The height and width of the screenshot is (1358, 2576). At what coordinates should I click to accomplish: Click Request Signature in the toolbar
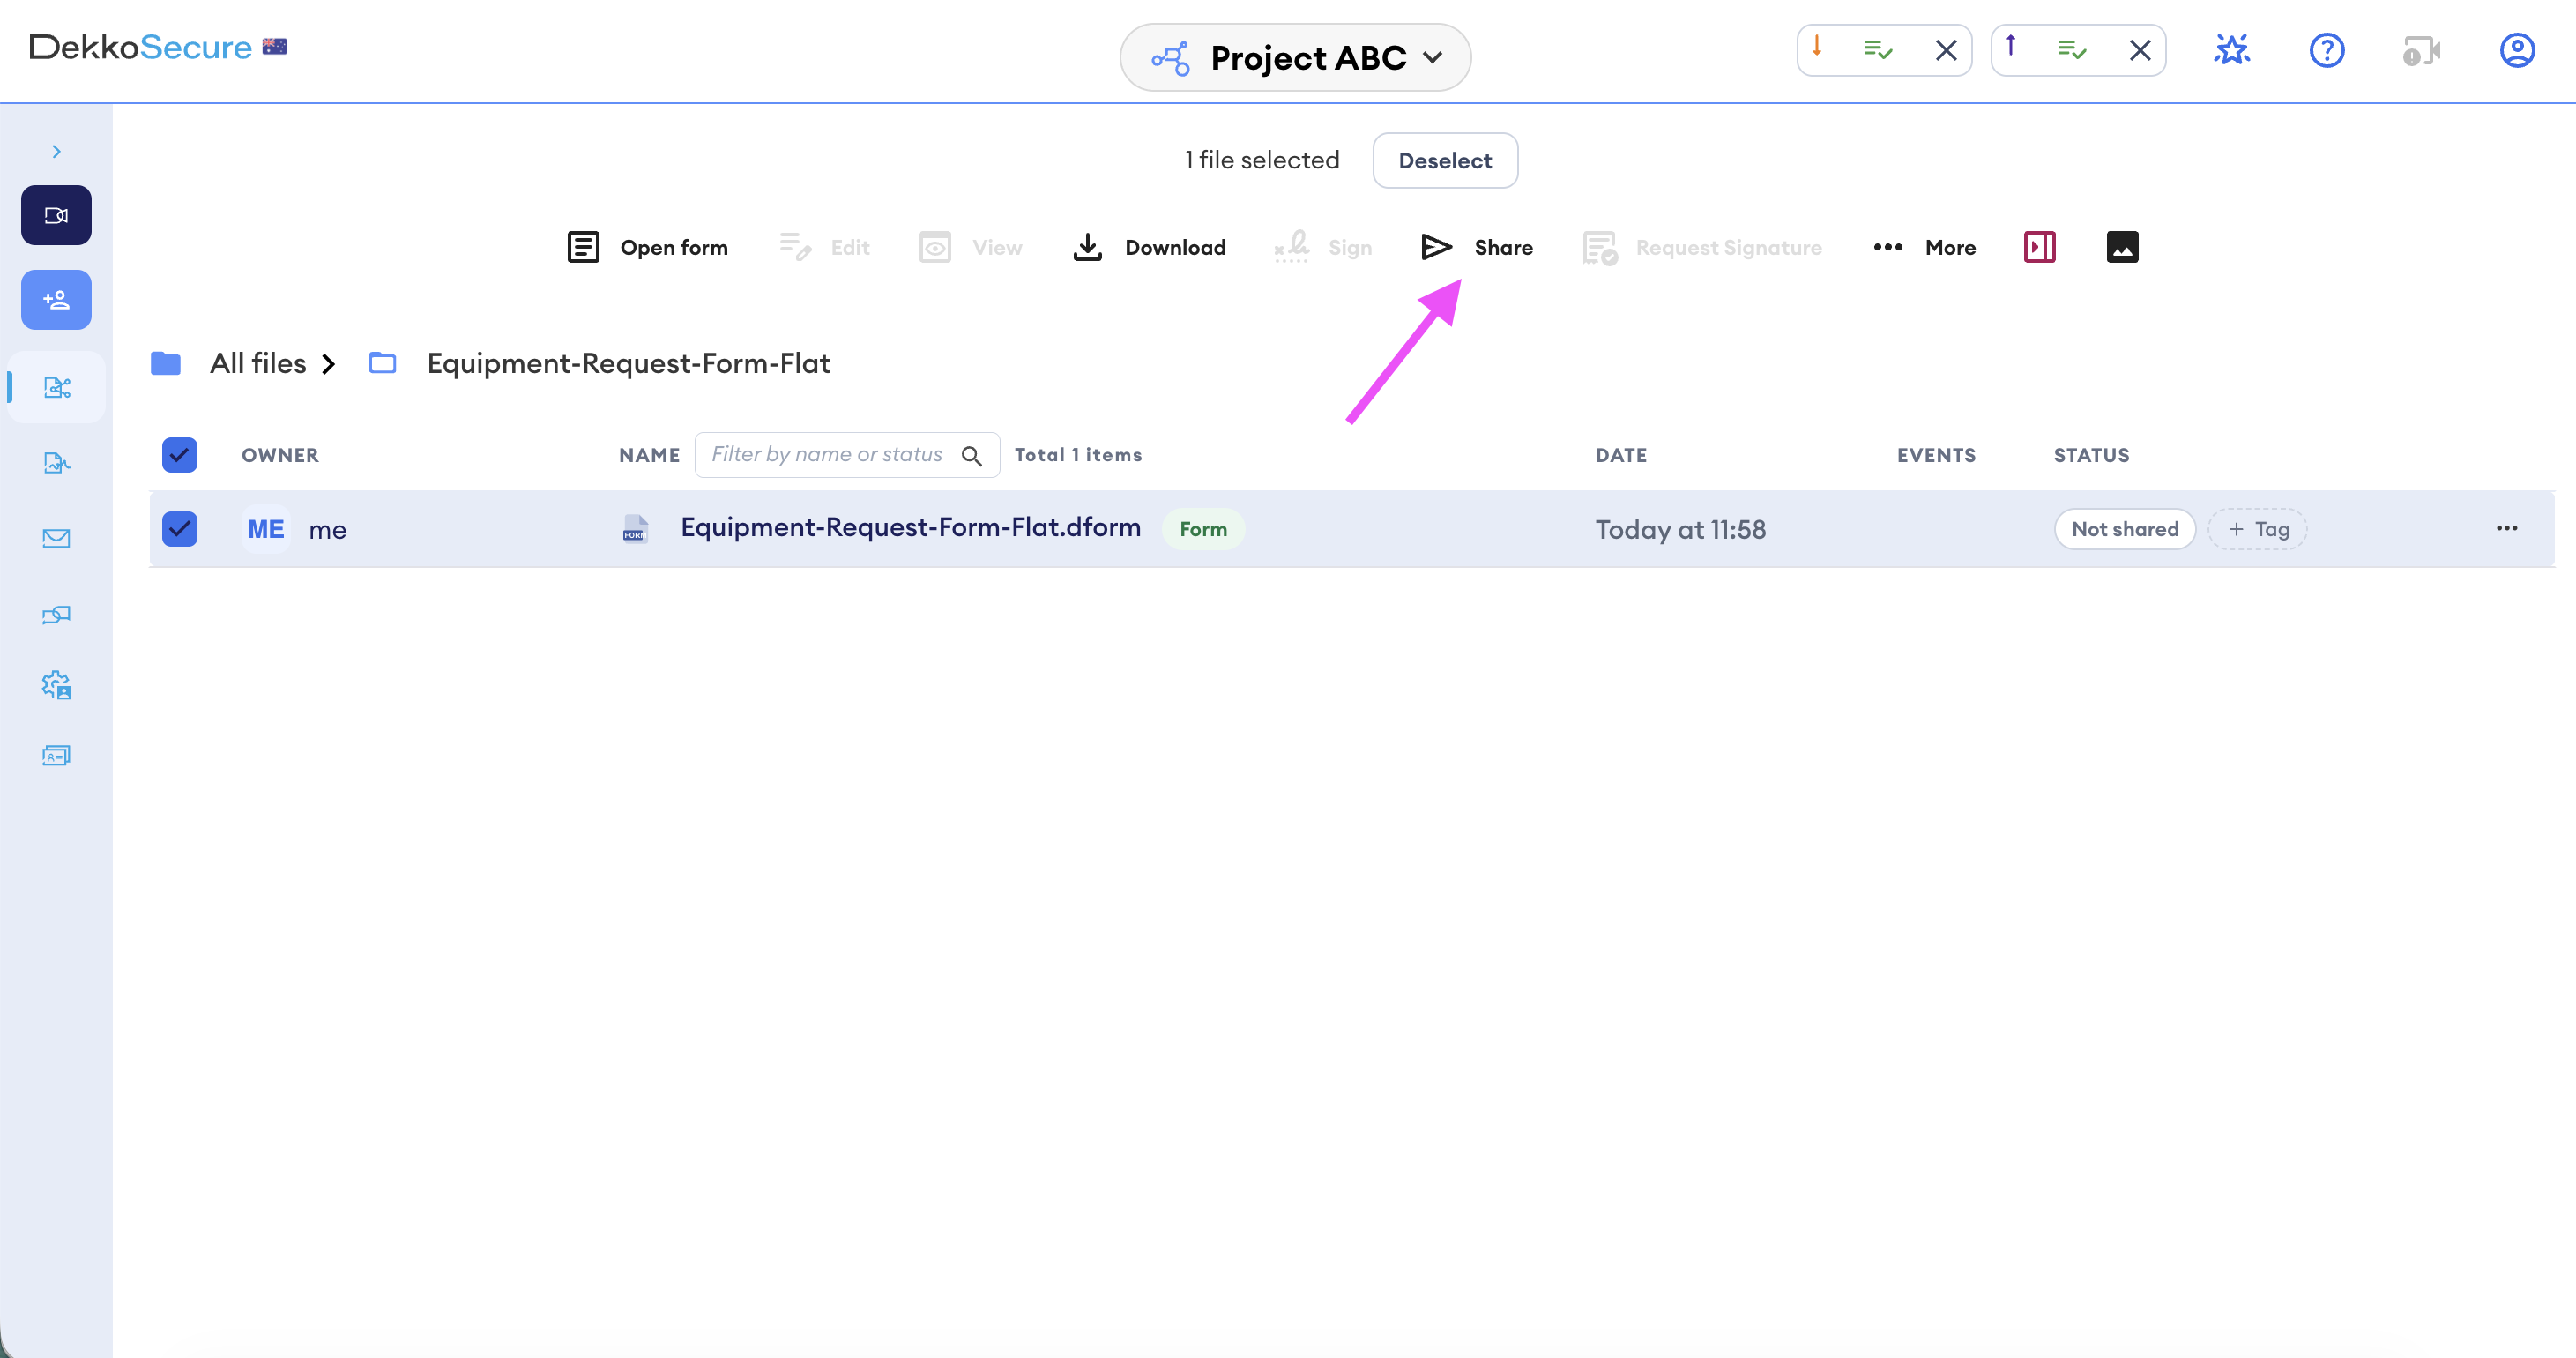1702,247
